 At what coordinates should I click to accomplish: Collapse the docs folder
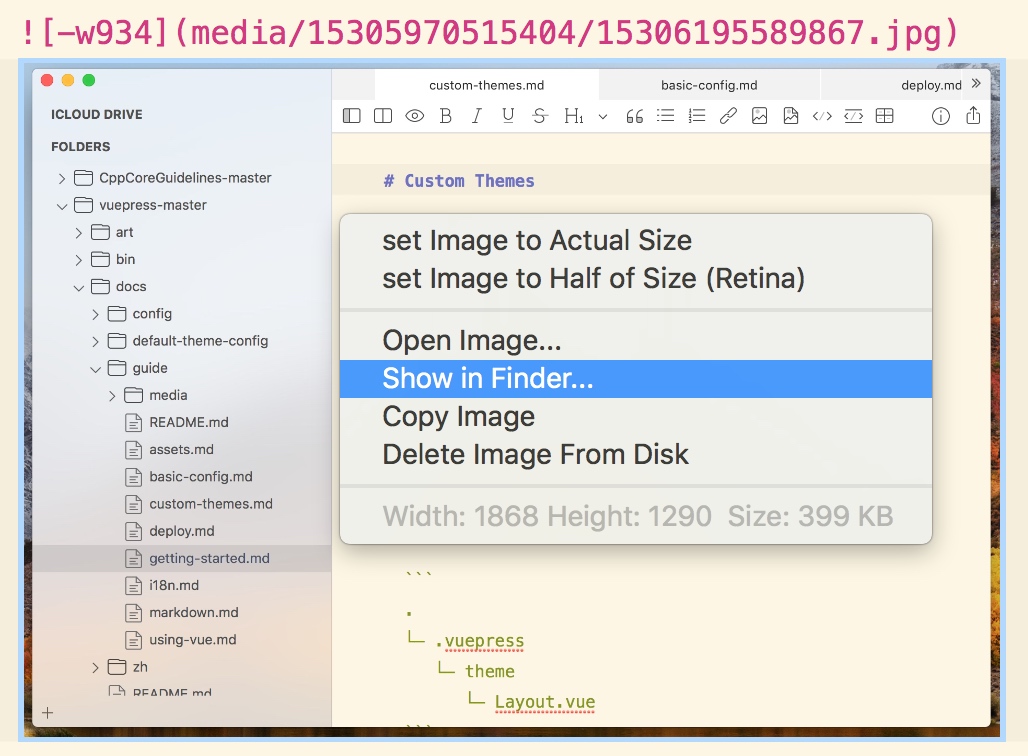pyautogui.click(x=79, y=287)
